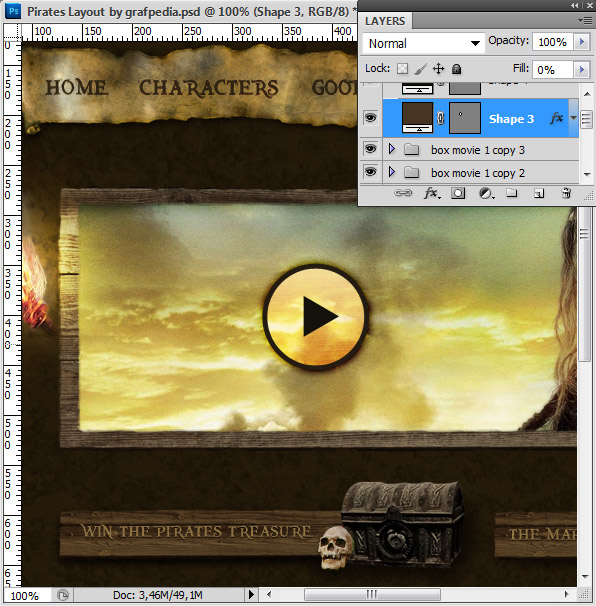The height and width of the screenshot is (606, 596).
Task: Click the status bar preview icon
Action: pos(63,595)
